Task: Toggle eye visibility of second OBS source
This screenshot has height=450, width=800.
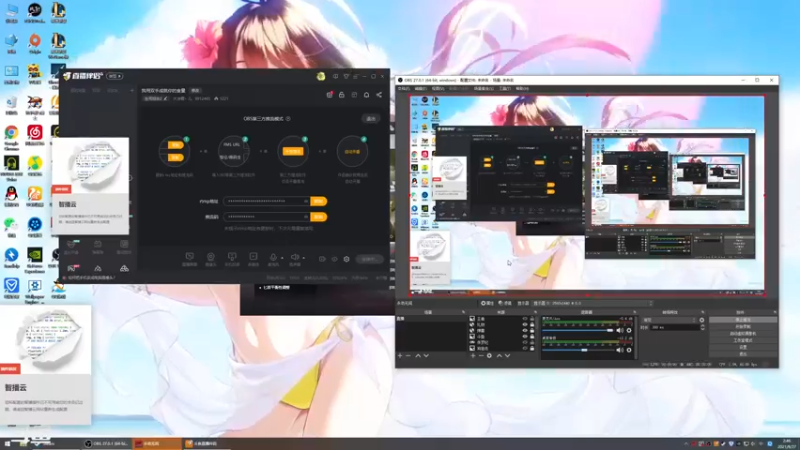Action: 525,324
